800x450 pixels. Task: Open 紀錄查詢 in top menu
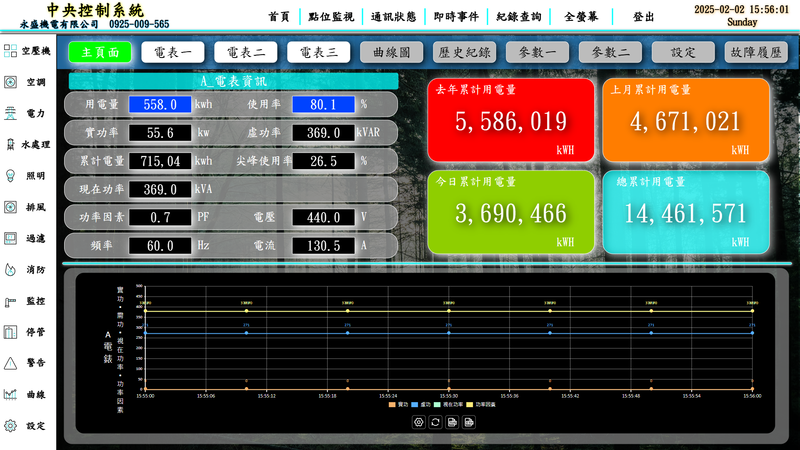point(519,17)
